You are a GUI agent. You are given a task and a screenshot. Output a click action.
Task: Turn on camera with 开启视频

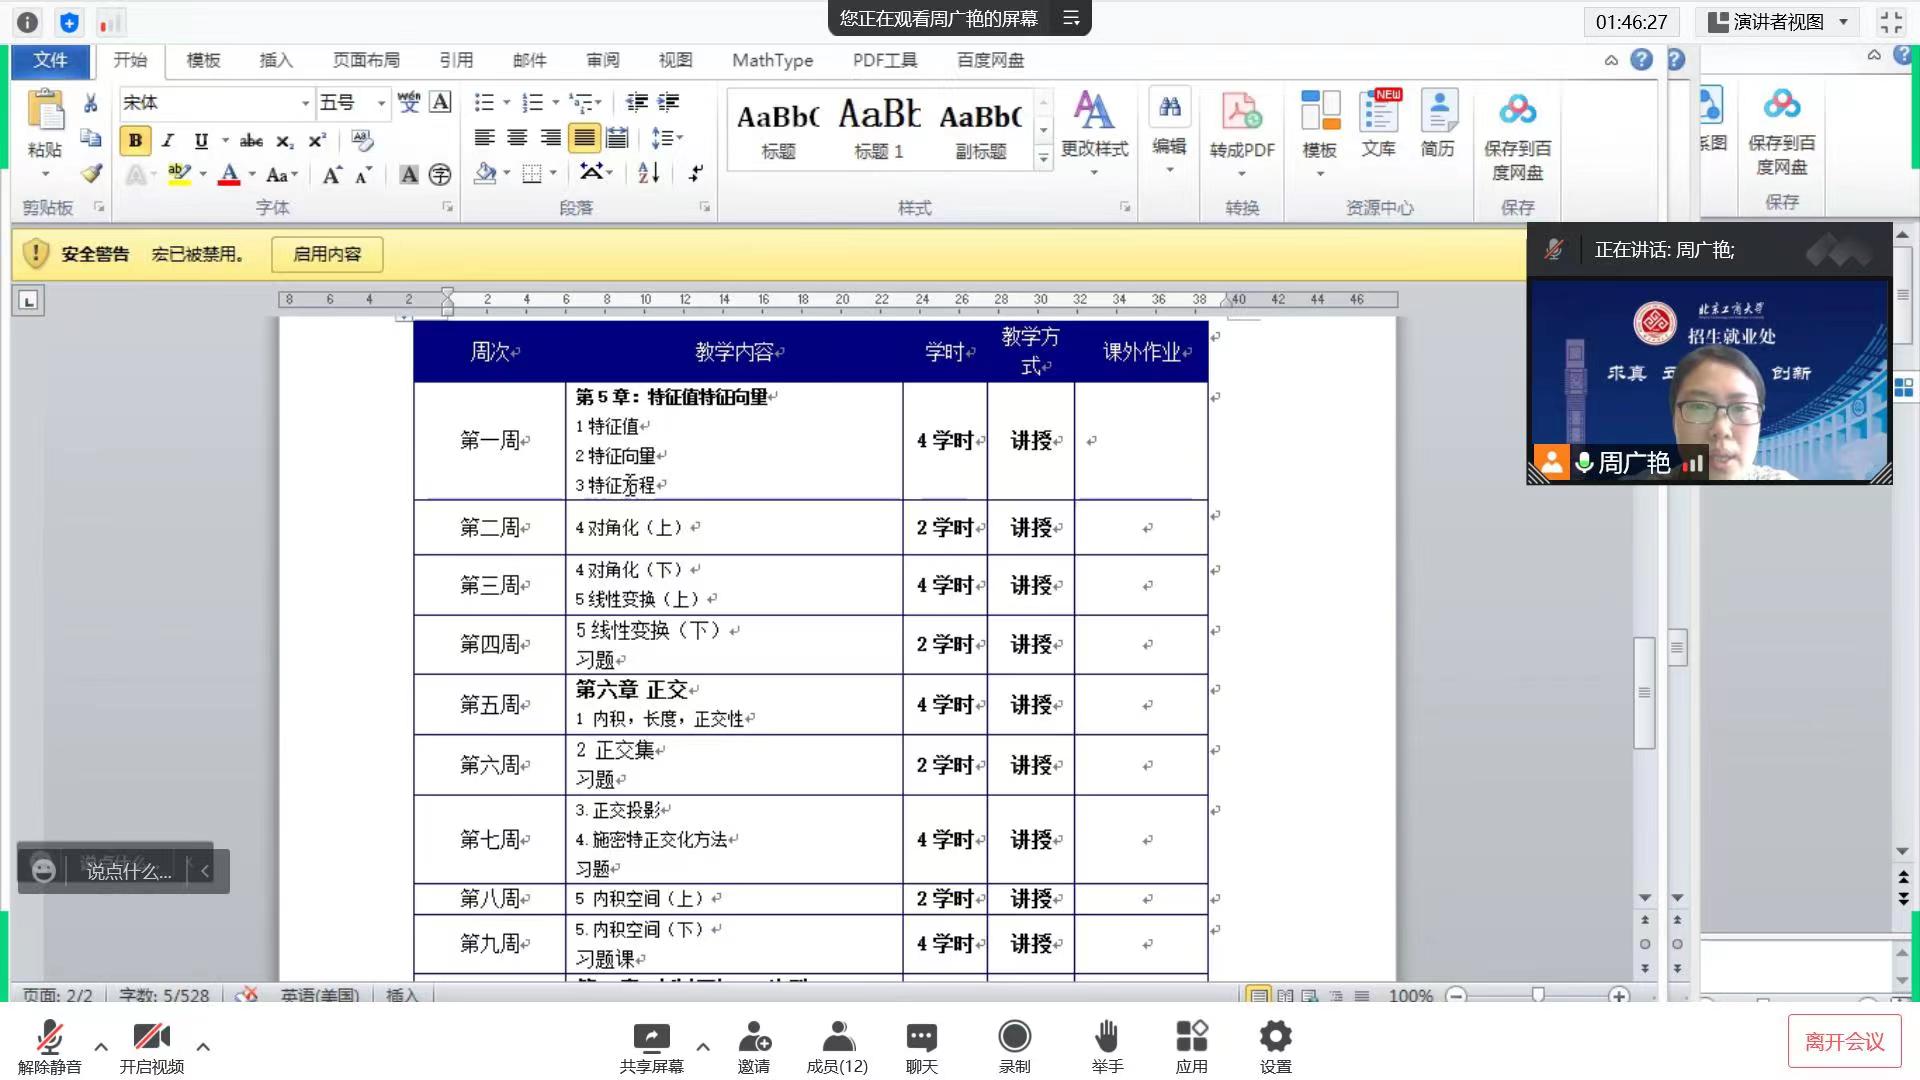(151, 1037)
